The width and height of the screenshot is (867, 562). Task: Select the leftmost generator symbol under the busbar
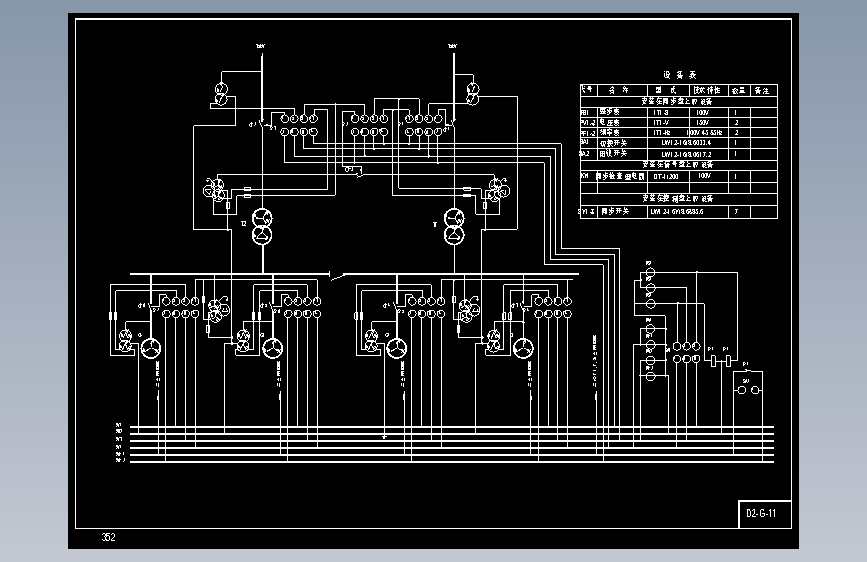pos(150,348)
